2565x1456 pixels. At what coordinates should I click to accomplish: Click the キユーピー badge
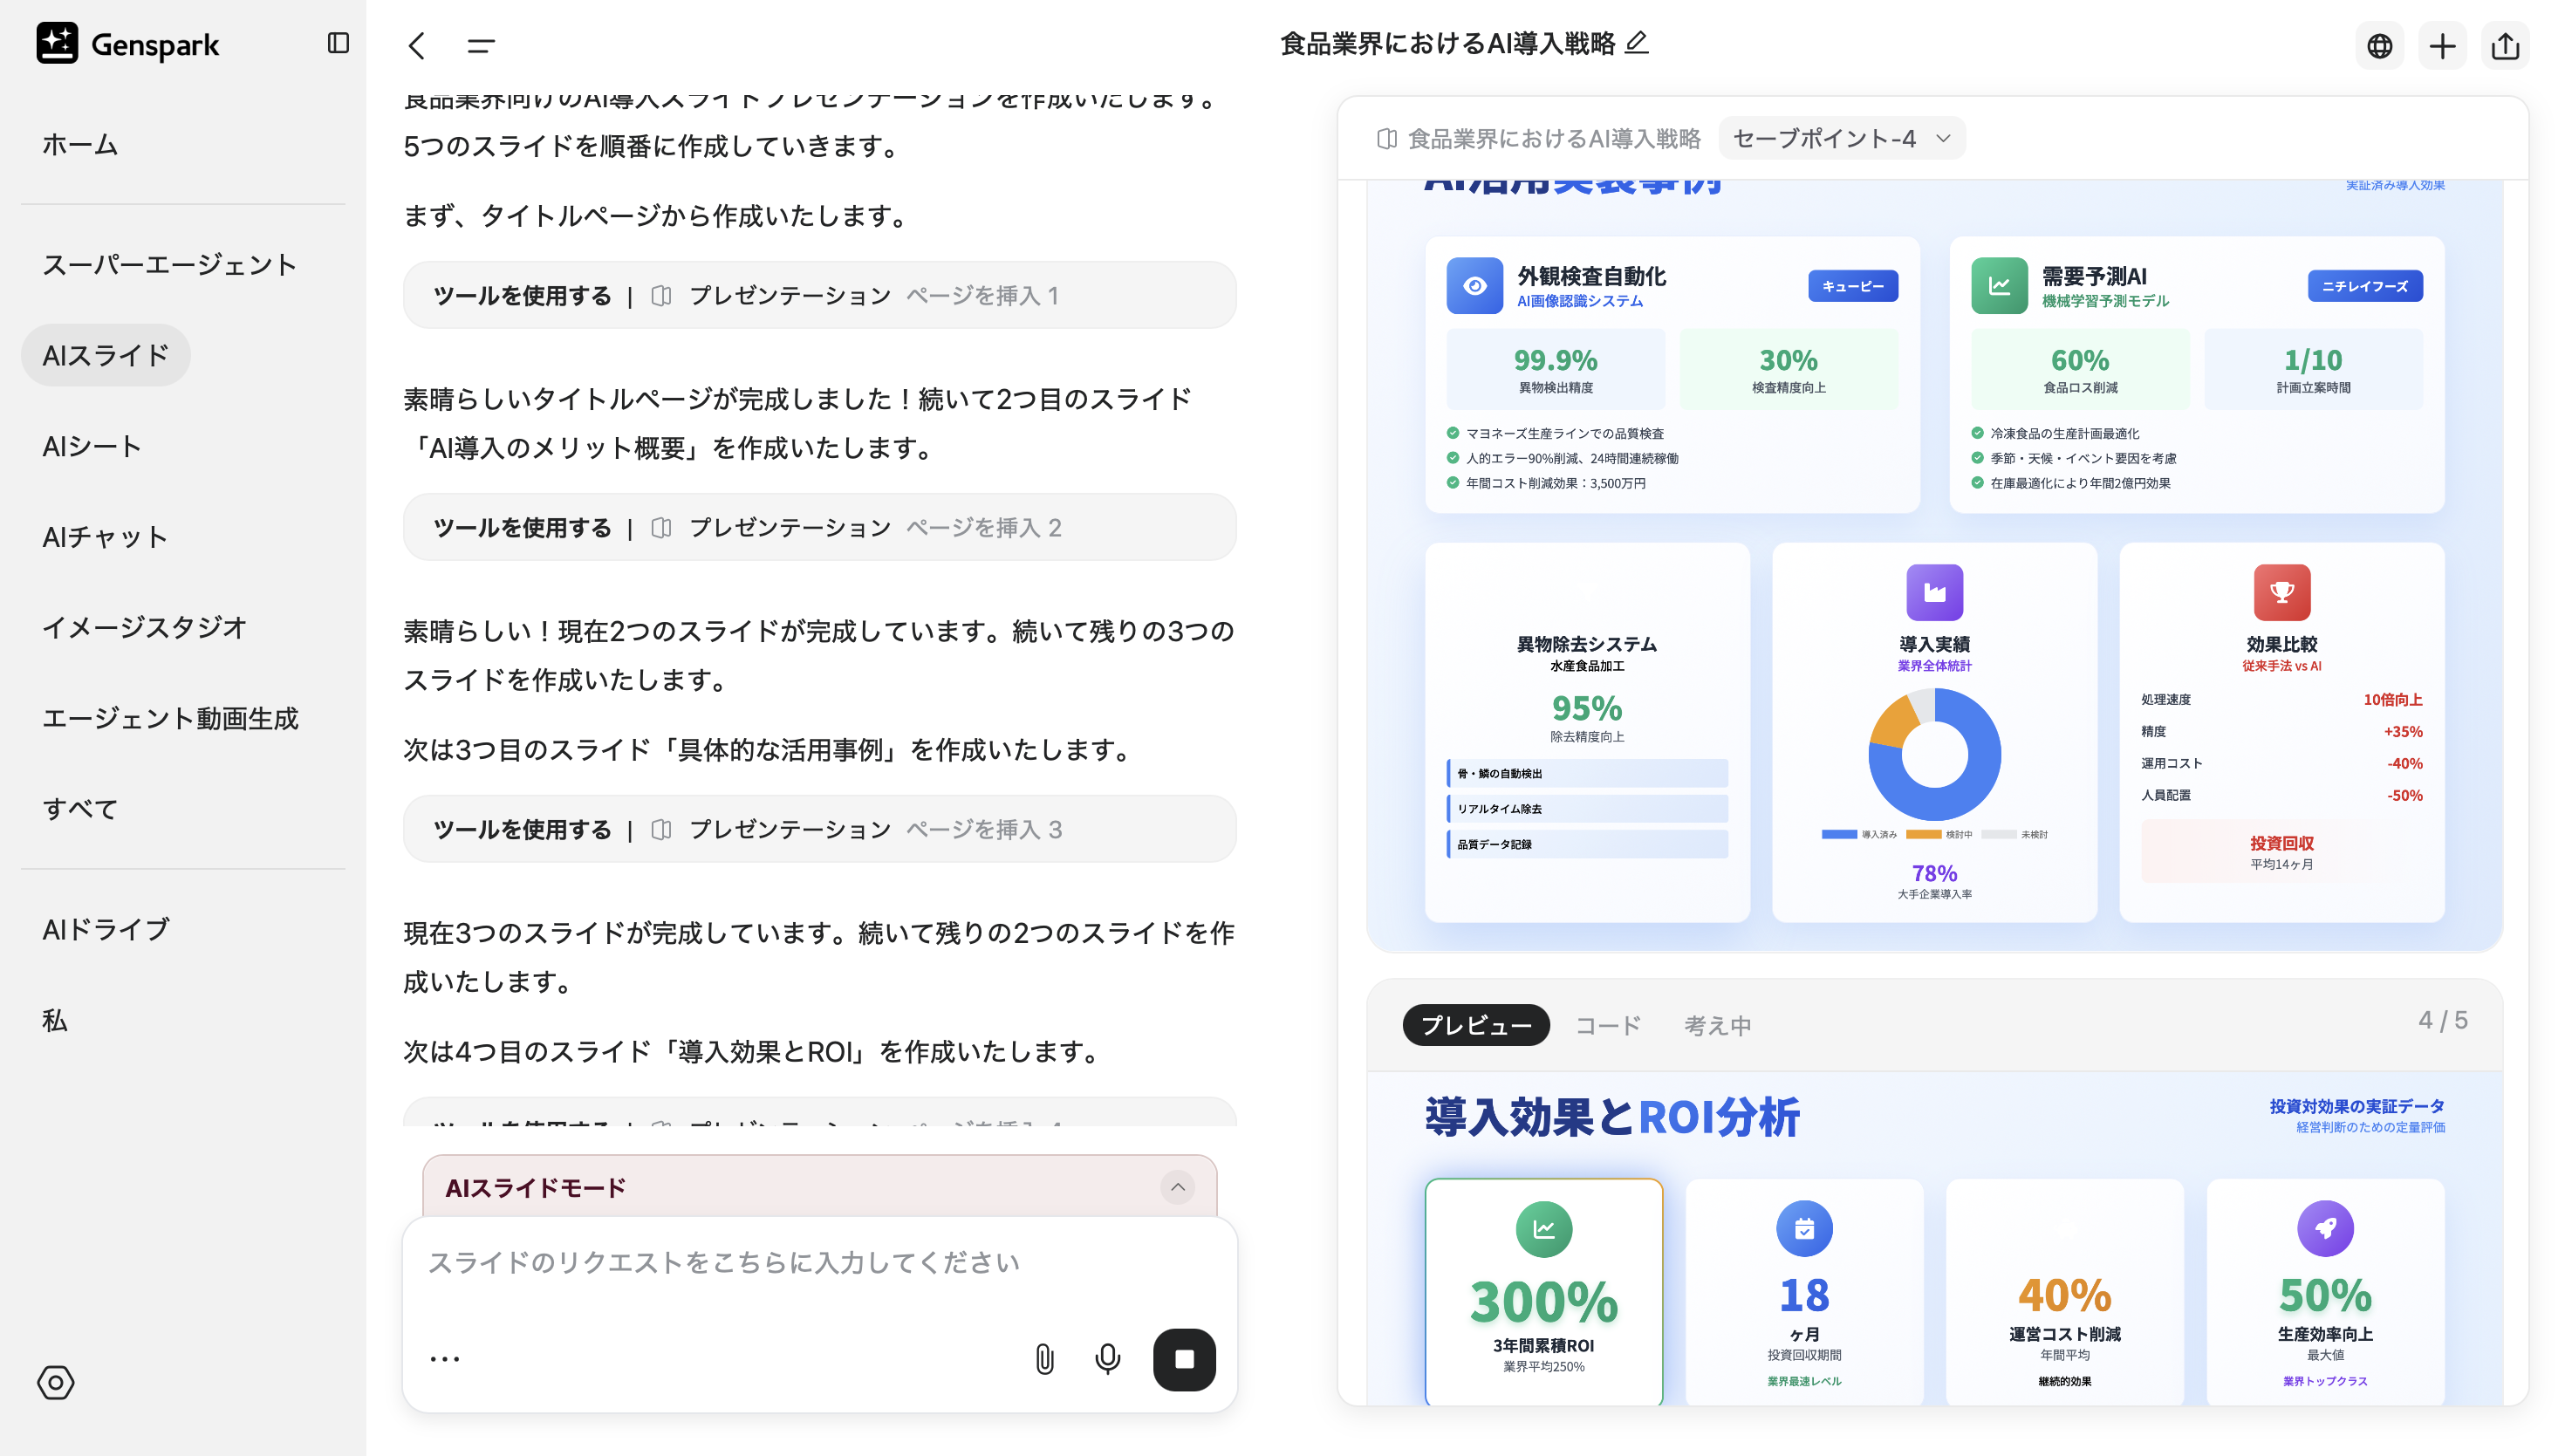coord(1852,286)
